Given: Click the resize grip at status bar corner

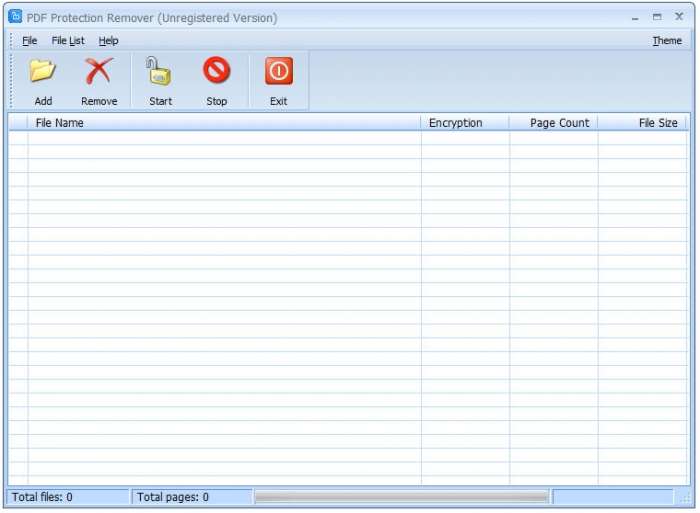Looking at the screenshot, I should [686, 499].
